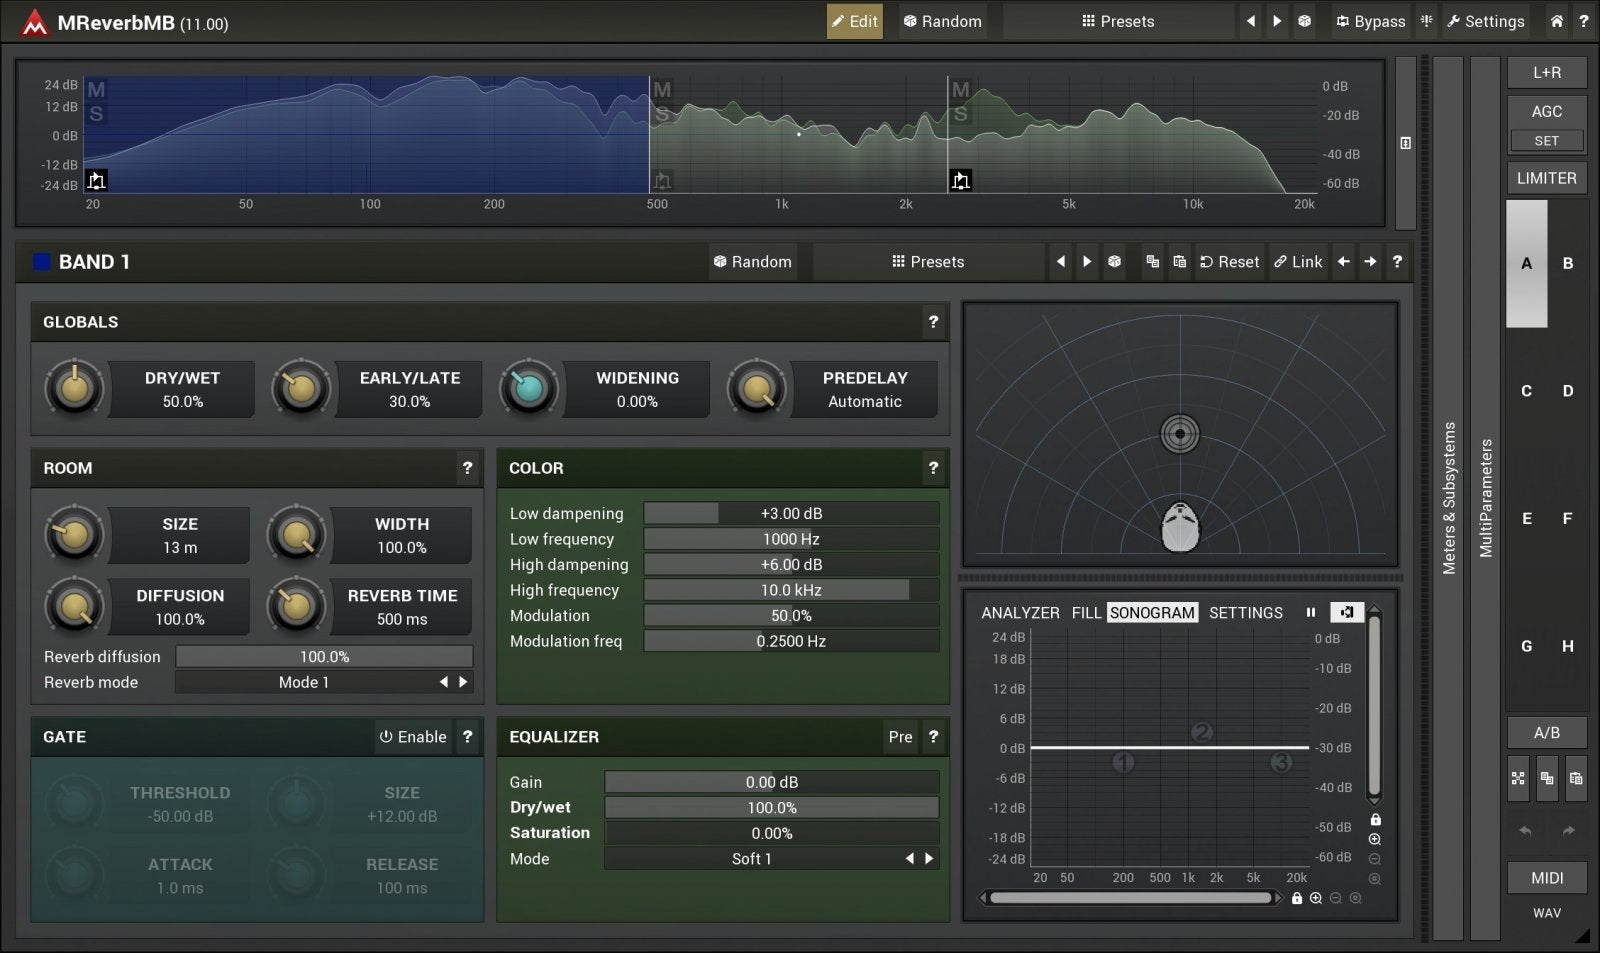Image resolution: width=1600 pixels, height=953 pixels.
Task: Click the Limiter button
Action: [1546, 178]
